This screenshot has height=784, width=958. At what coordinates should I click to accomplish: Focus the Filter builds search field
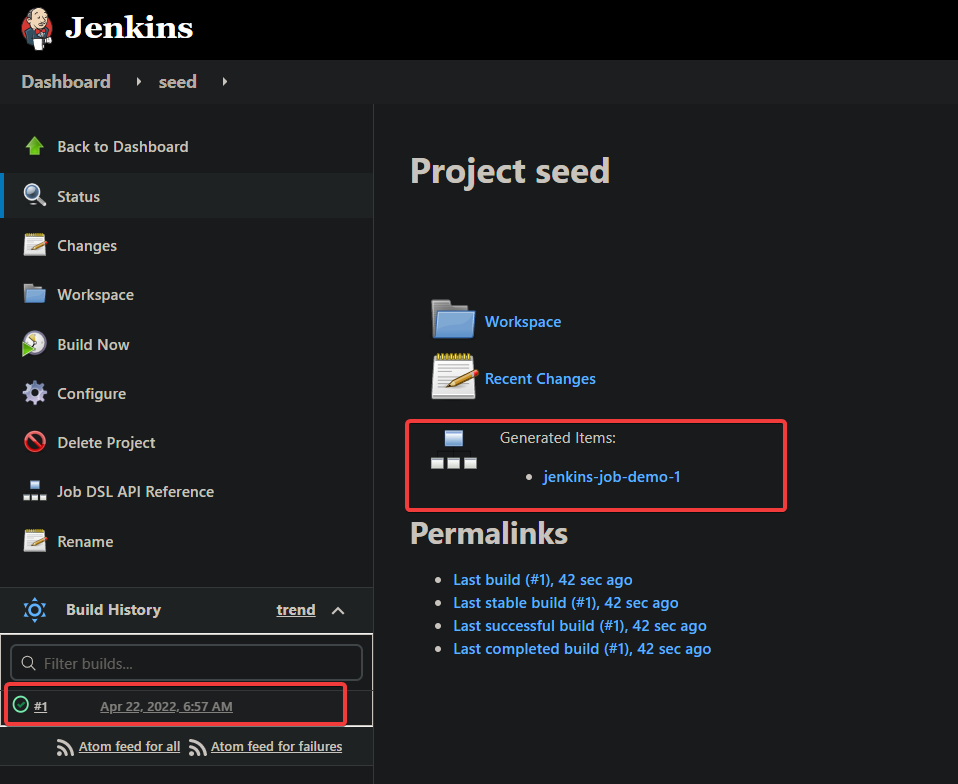pos(186,663)
